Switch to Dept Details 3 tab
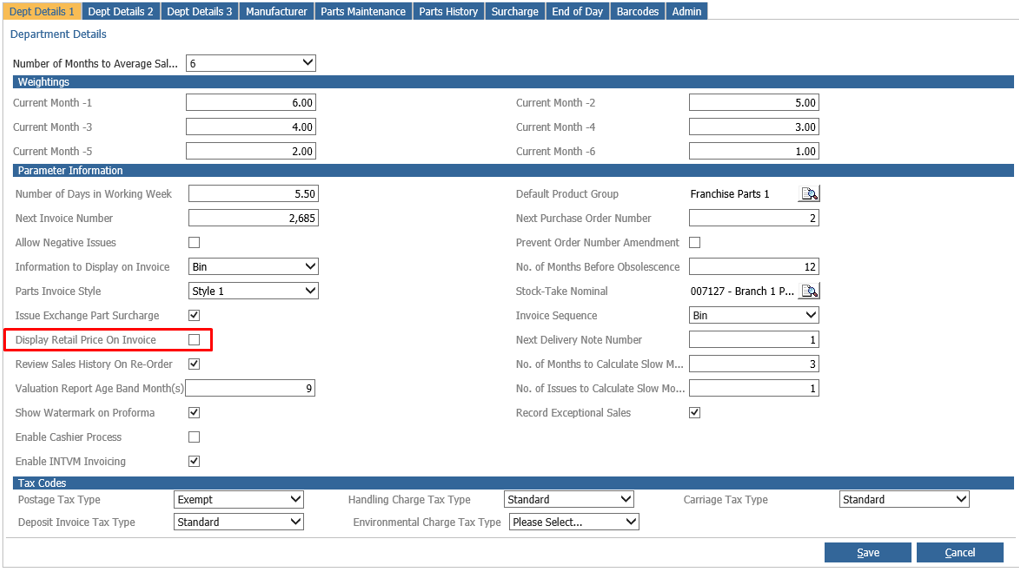 click(x=200, y=11)
